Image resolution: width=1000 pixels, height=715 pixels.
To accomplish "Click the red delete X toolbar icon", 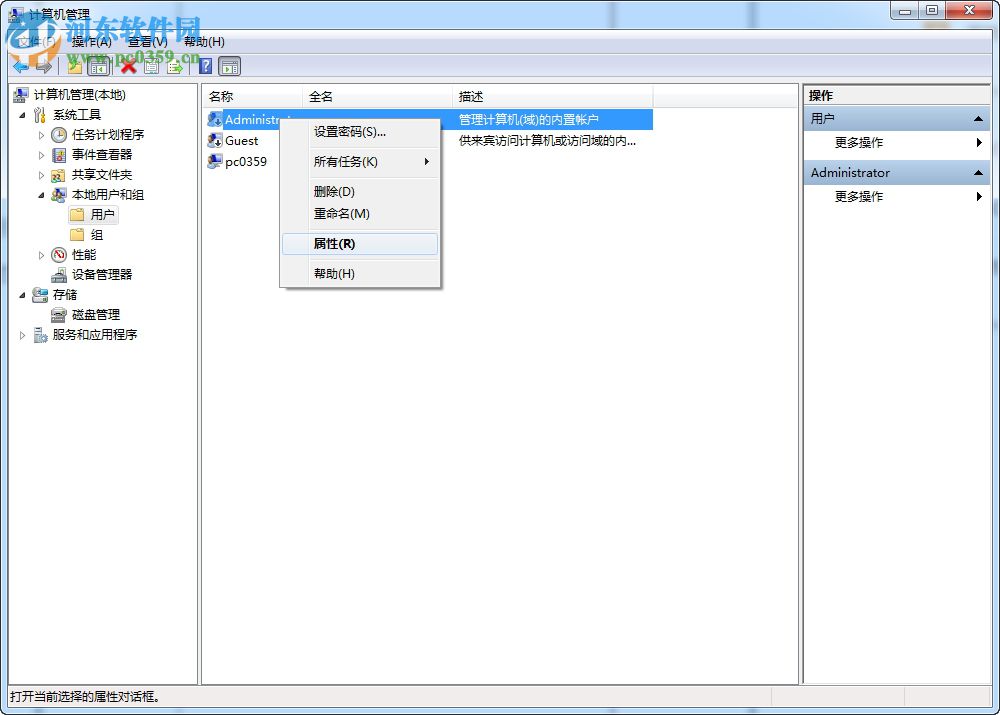I will (127, 66).
